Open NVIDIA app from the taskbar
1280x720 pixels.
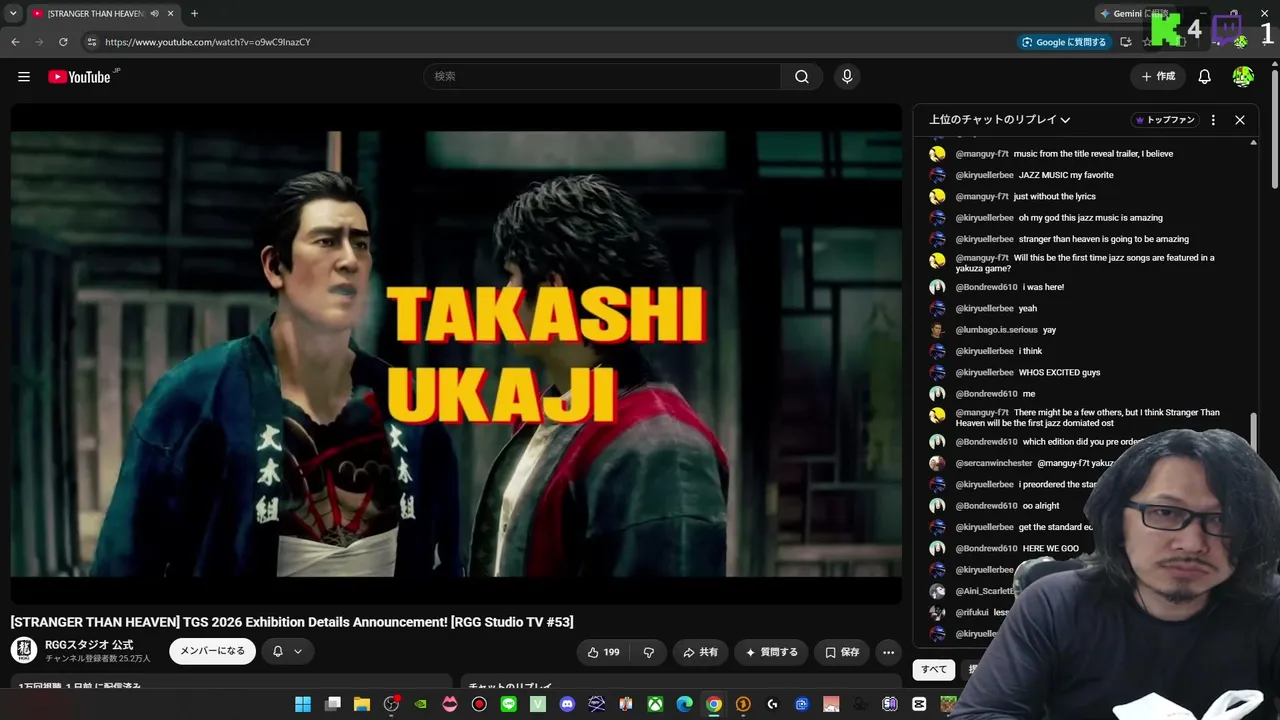point(421,704)
